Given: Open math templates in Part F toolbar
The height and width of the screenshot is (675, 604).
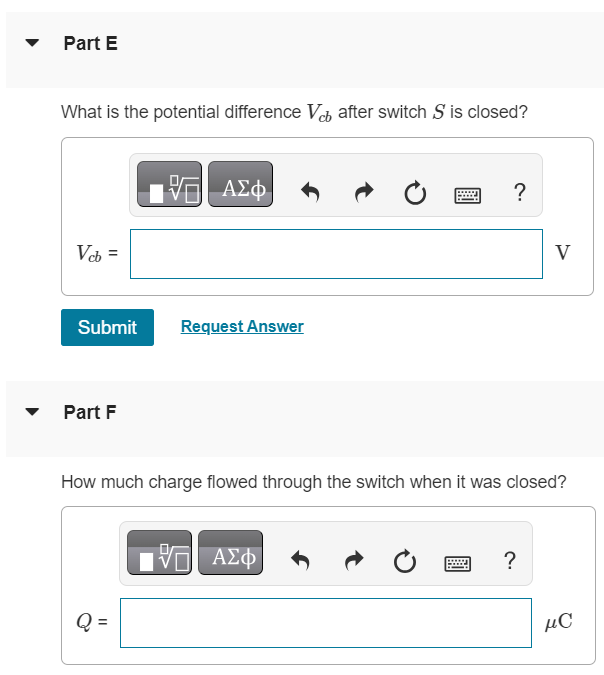Looking at the screenshot, I should (x=159, y=553).
